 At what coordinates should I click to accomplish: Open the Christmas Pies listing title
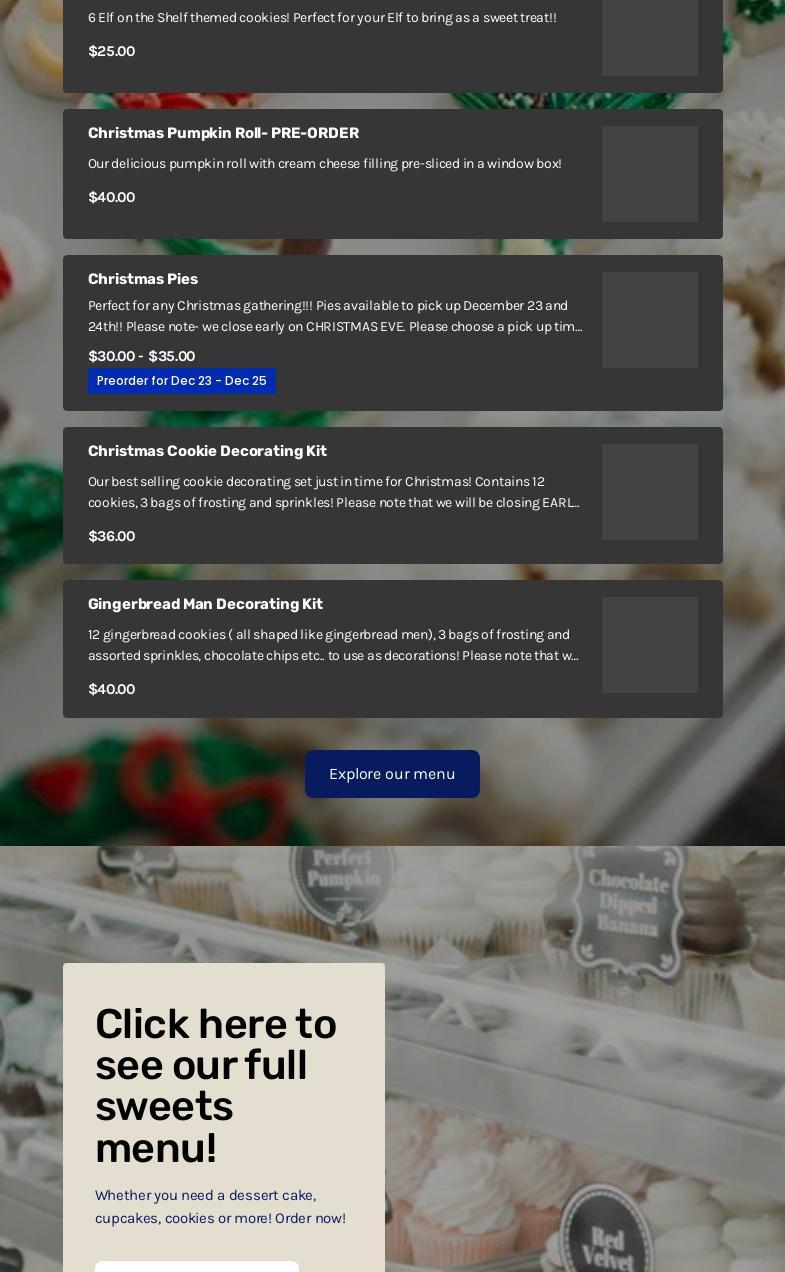pos(143,279)
